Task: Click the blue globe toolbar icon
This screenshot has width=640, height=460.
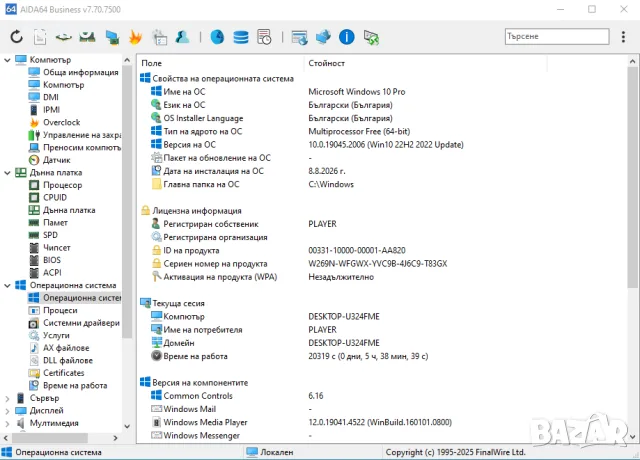Action: coord(217,37)
